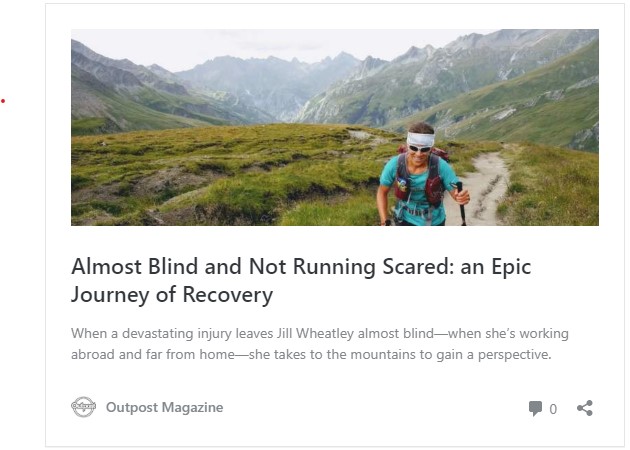Click the dirt trail path in the photo

(x=486, y=185)
